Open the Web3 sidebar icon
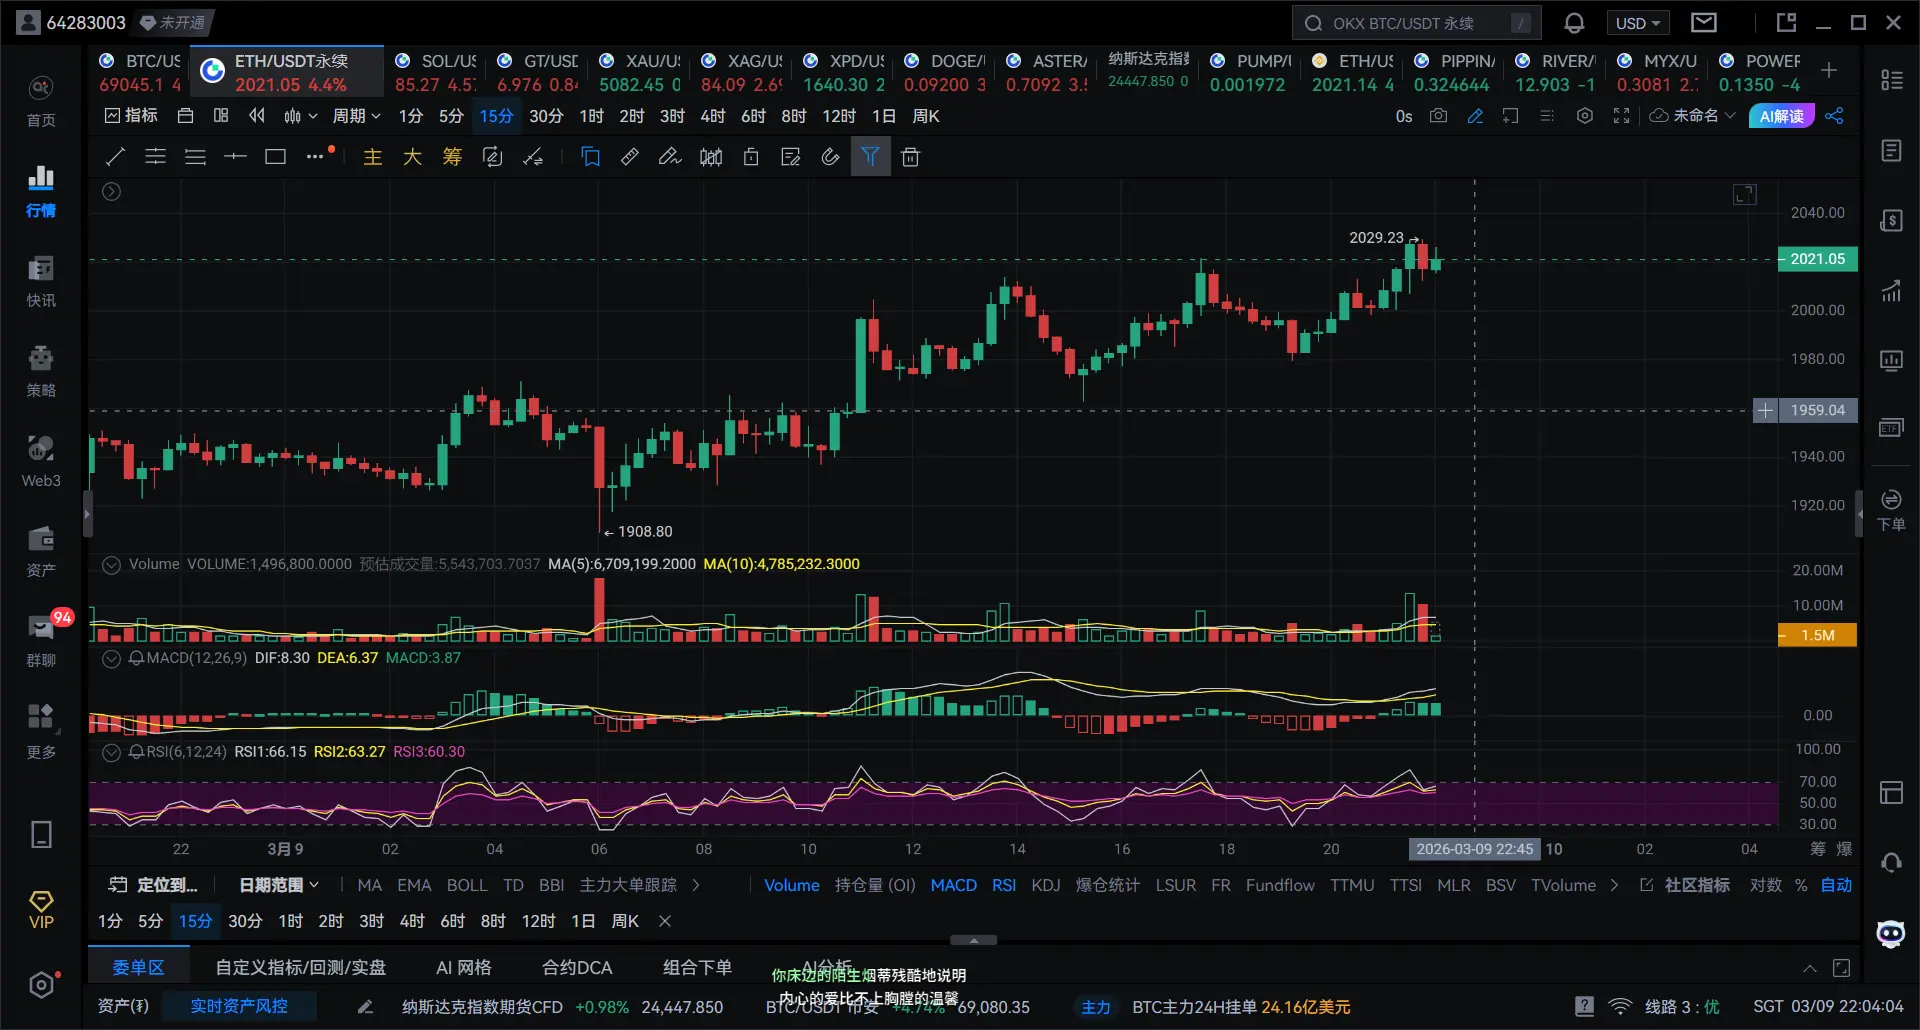Screen dimensions: 1920x1030 click(41, 460)
